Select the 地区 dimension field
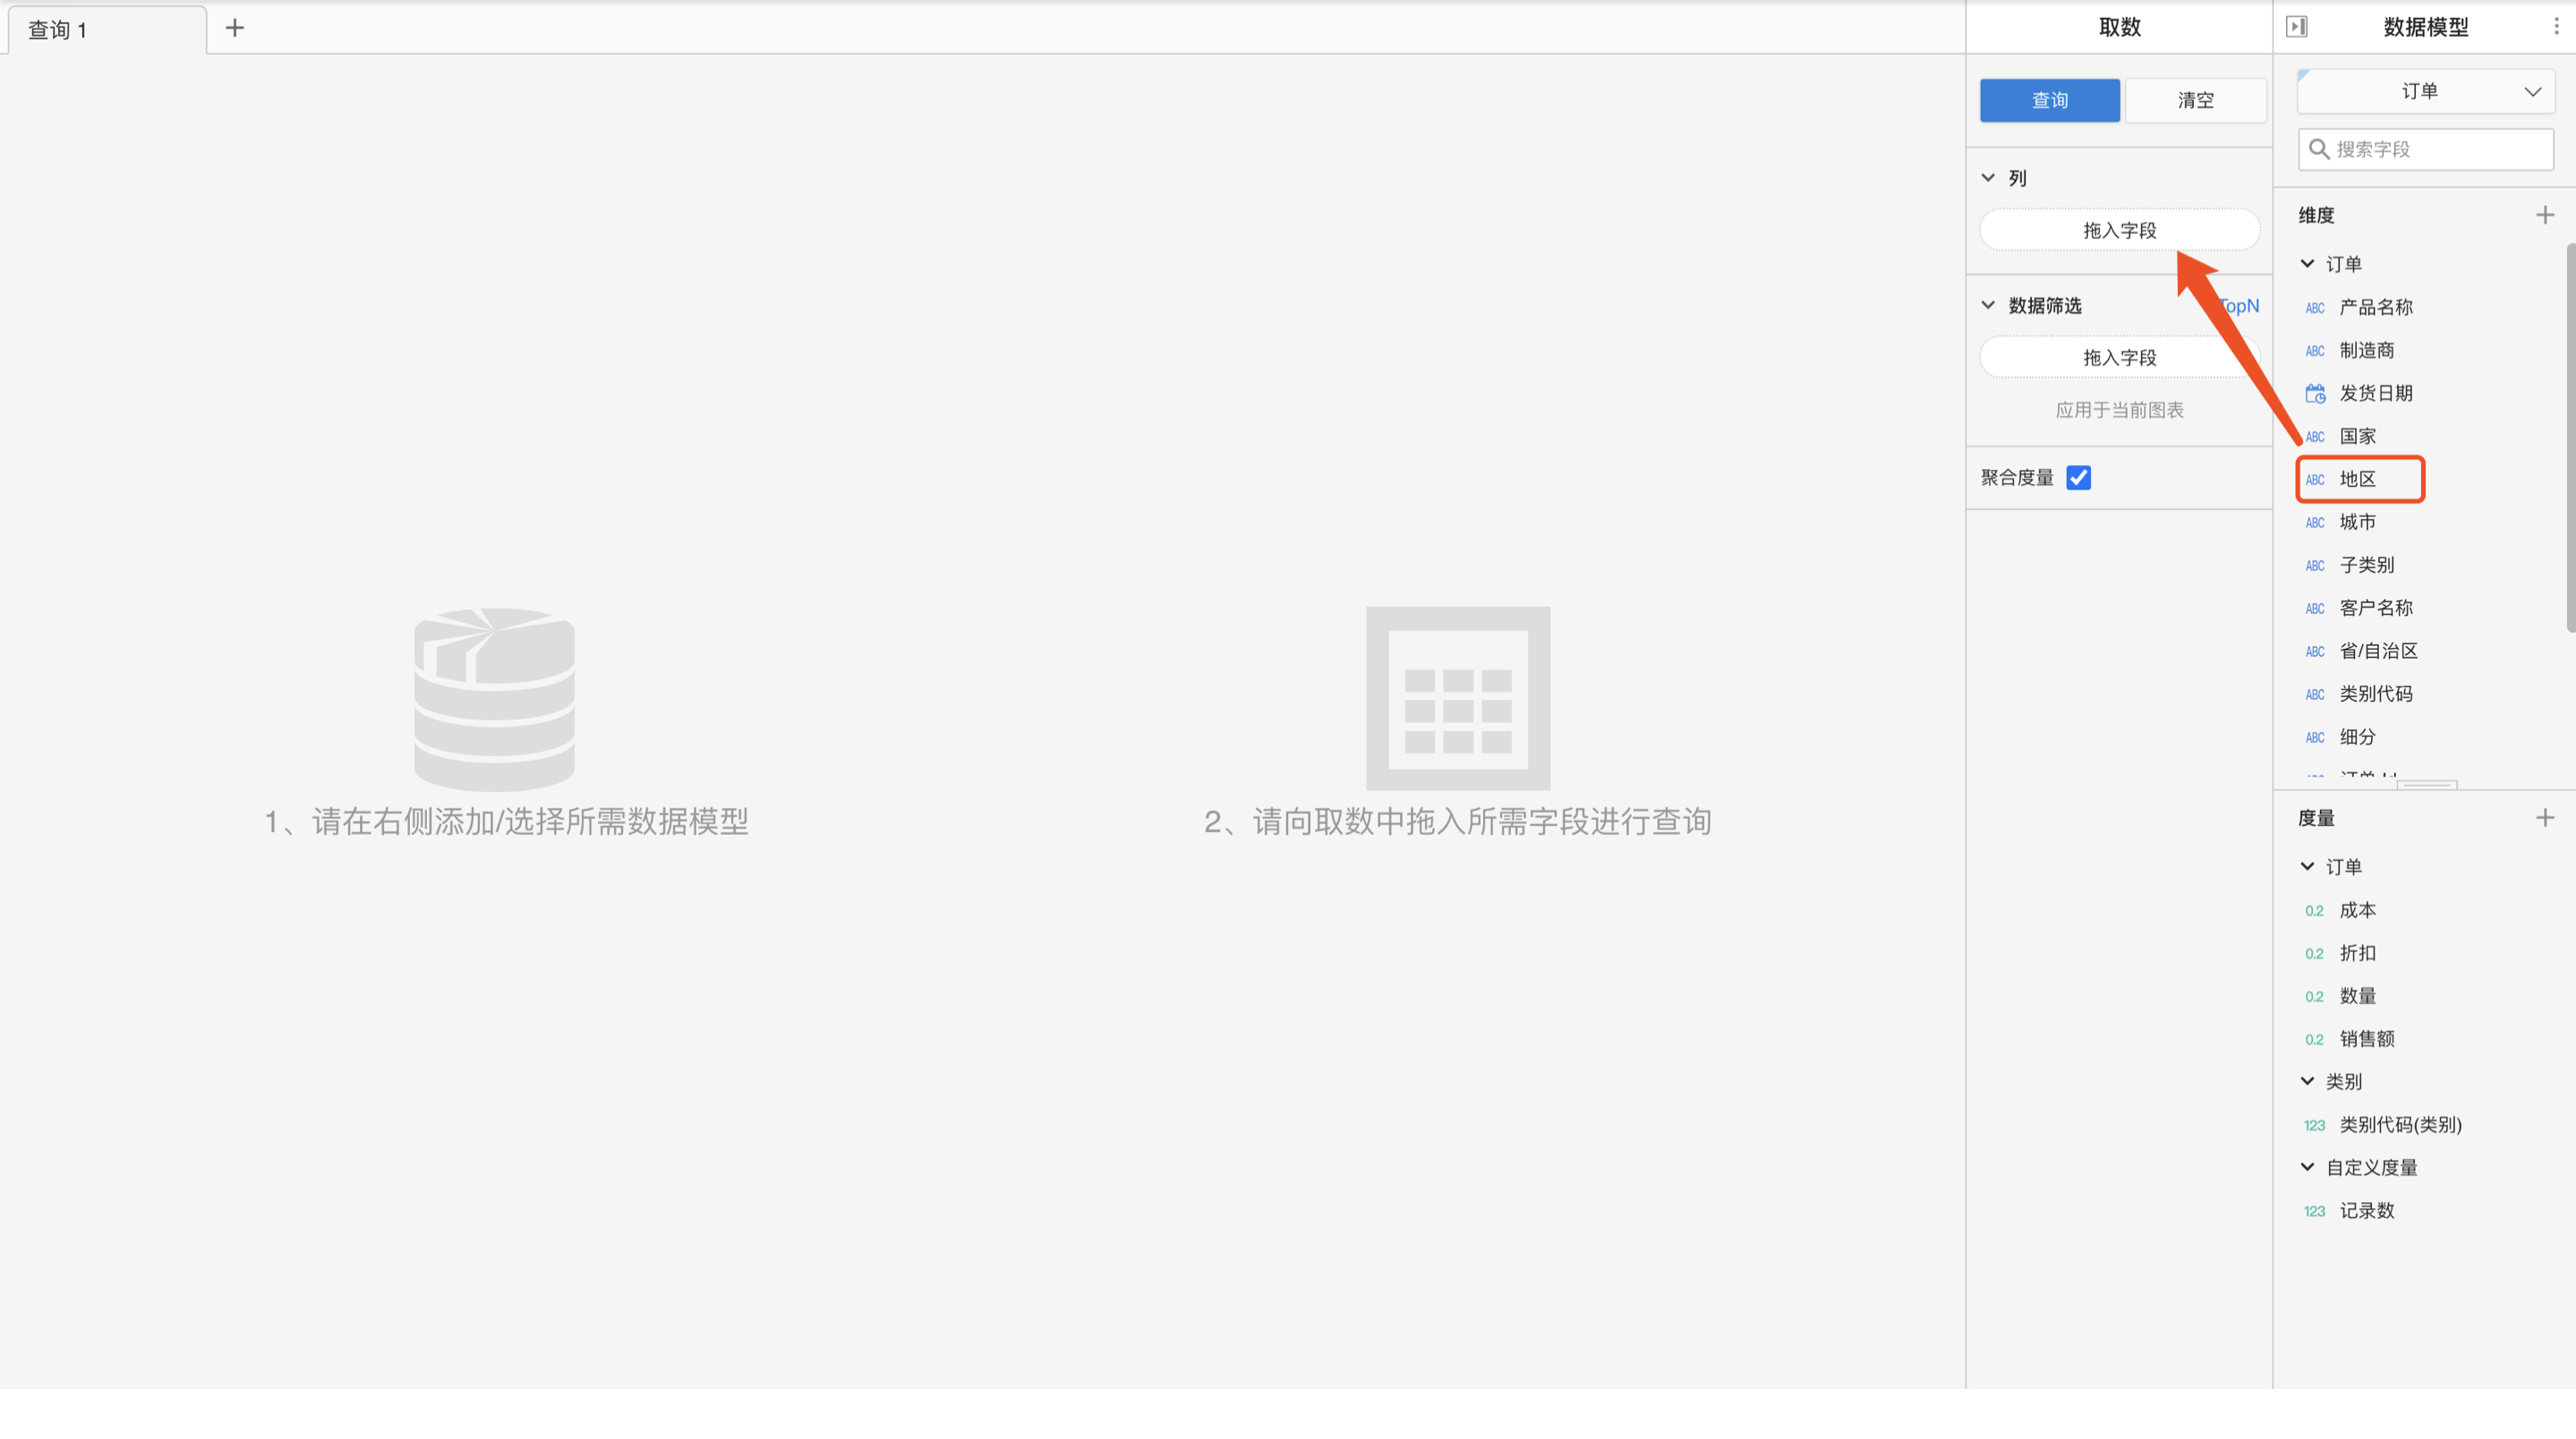Screen dimensions: 2576x1439 click(x=2357, y=479)
